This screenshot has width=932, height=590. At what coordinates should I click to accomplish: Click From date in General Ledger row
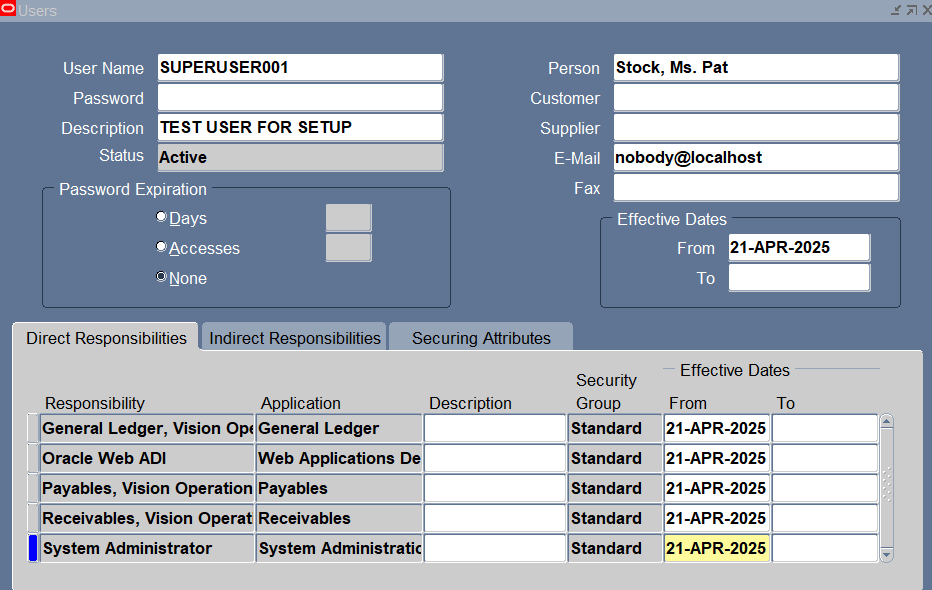coord(716,428)
